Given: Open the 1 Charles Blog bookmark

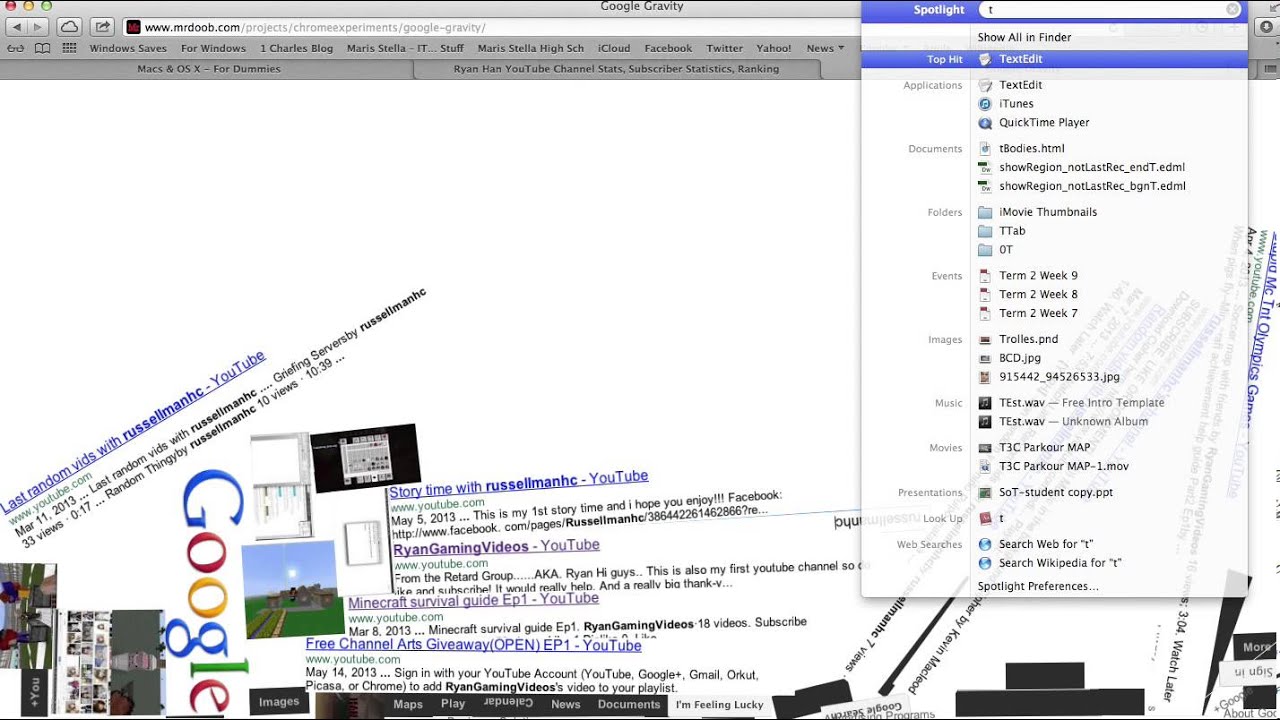Looking at the screenshot, I should (x=297, y=48).
